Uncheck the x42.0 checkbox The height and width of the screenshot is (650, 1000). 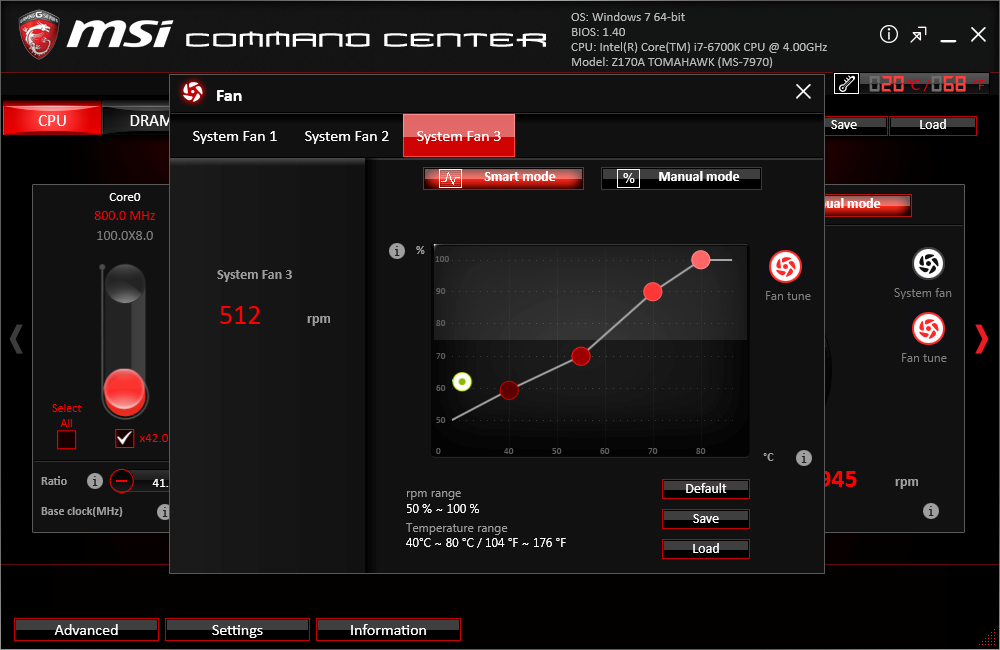point(124,438)
